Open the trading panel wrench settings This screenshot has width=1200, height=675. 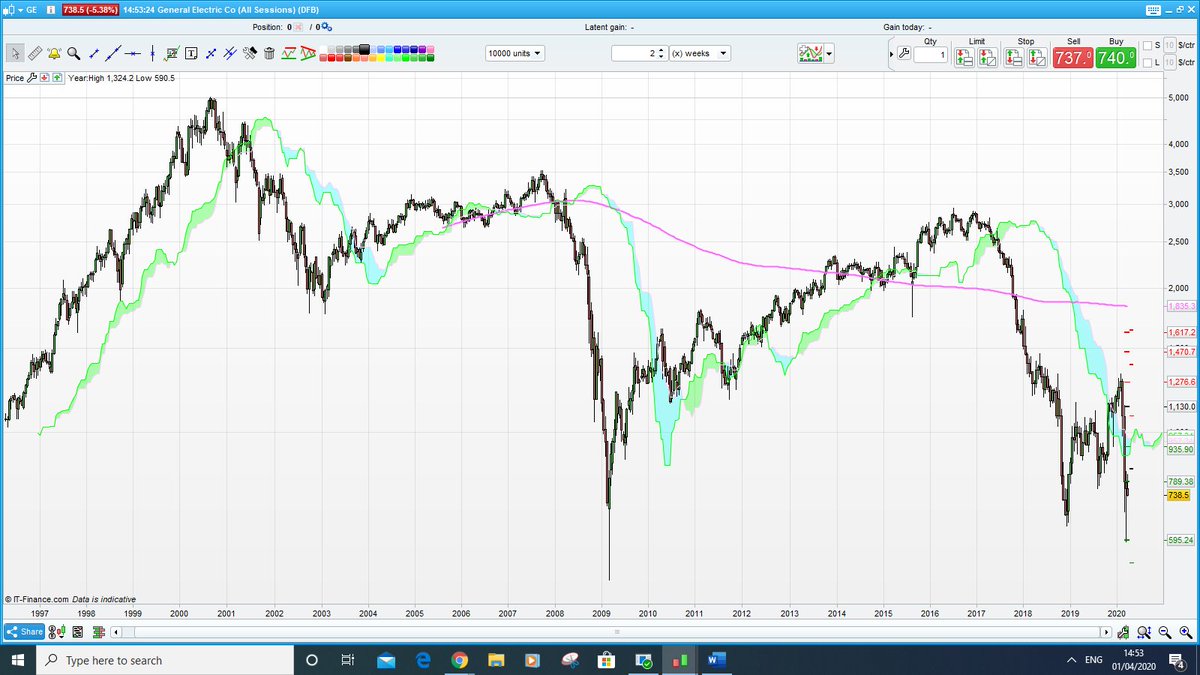pyautogui.click(x=904, y=53)
